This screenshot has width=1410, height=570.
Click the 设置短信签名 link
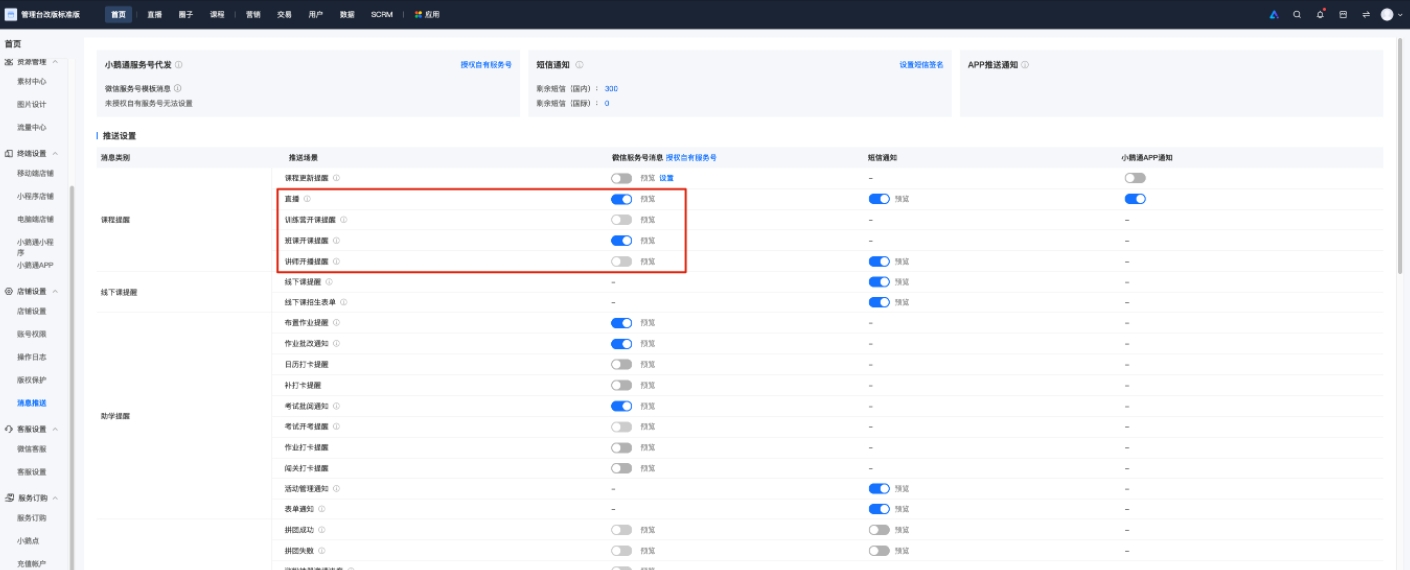pos(921,65)
